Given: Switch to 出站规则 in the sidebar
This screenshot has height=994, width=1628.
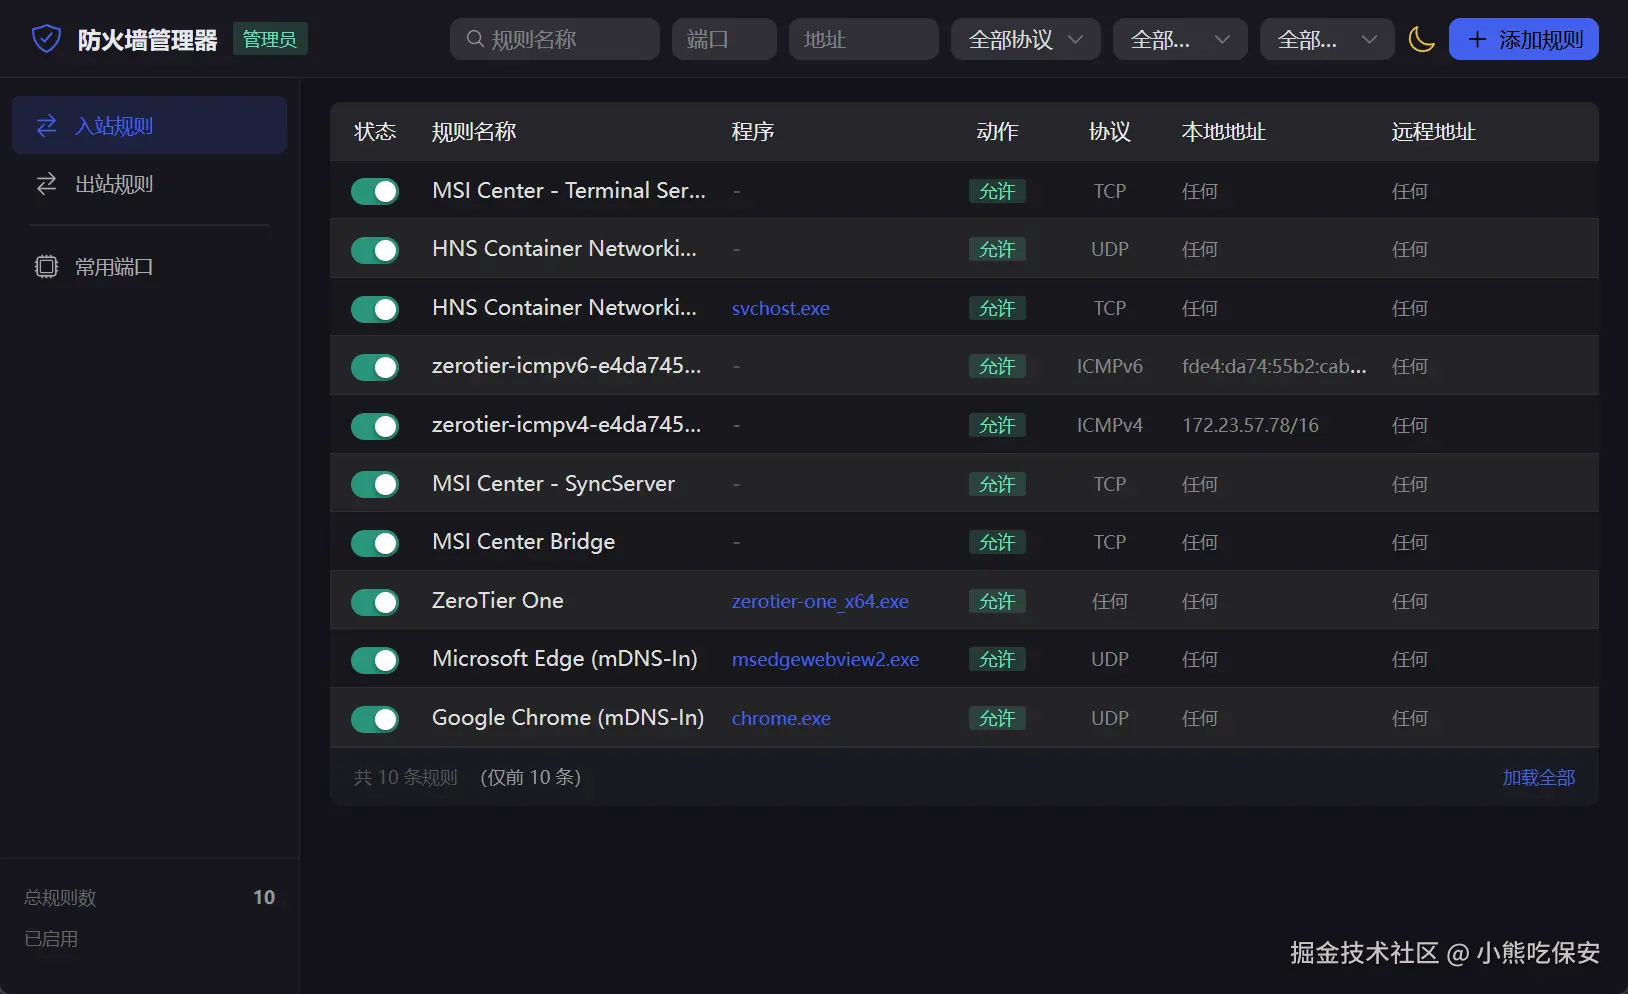Looking at the screenshot, I should (x=150, y=184).
